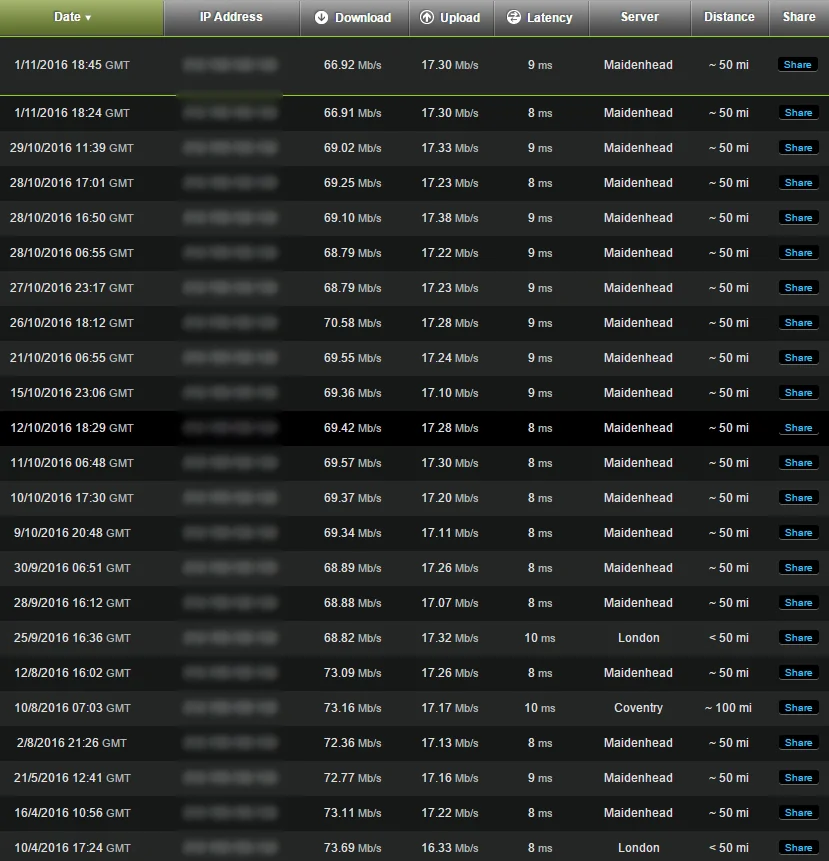Click the Coventry server cell
Screen dimensions: 829x861
click(x=638, y=708)
